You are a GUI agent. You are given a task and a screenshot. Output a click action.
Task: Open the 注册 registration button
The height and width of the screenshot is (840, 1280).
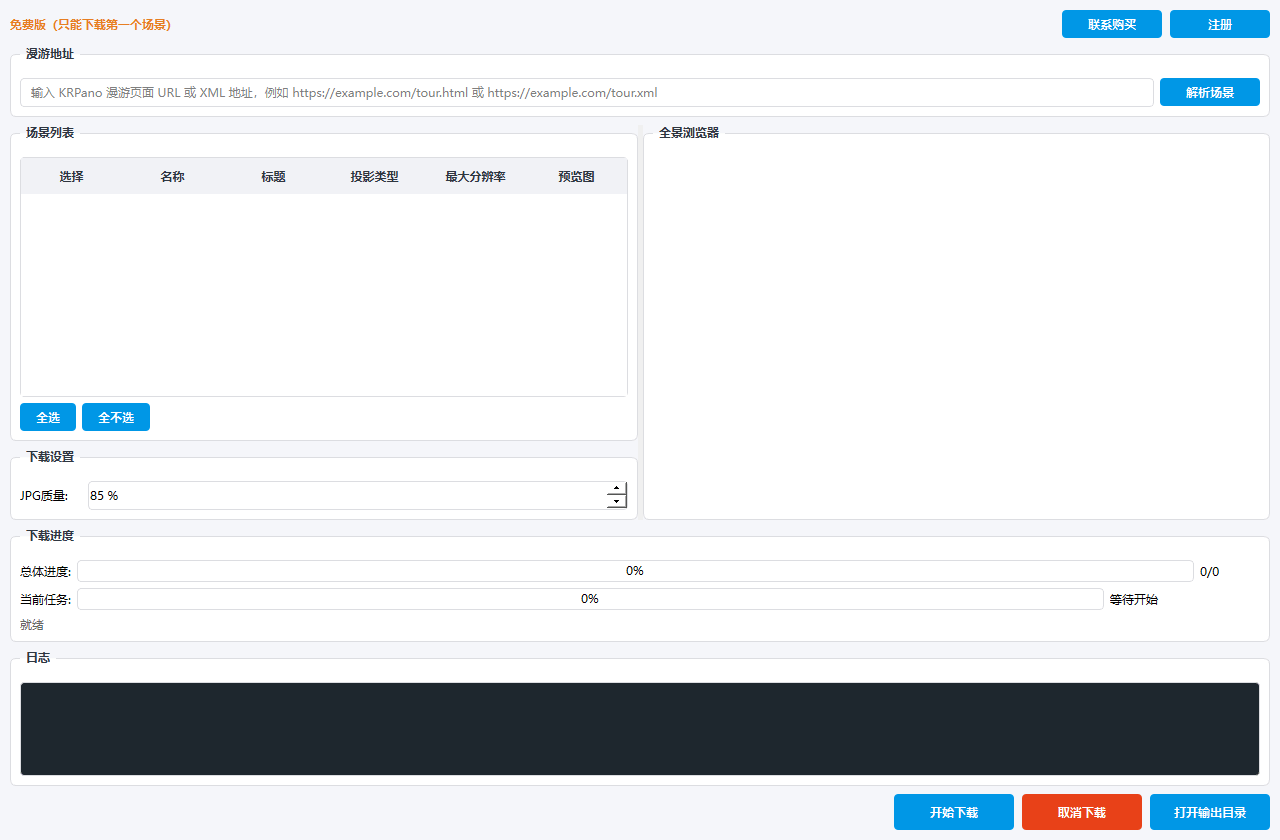(x=1220, y=24)
